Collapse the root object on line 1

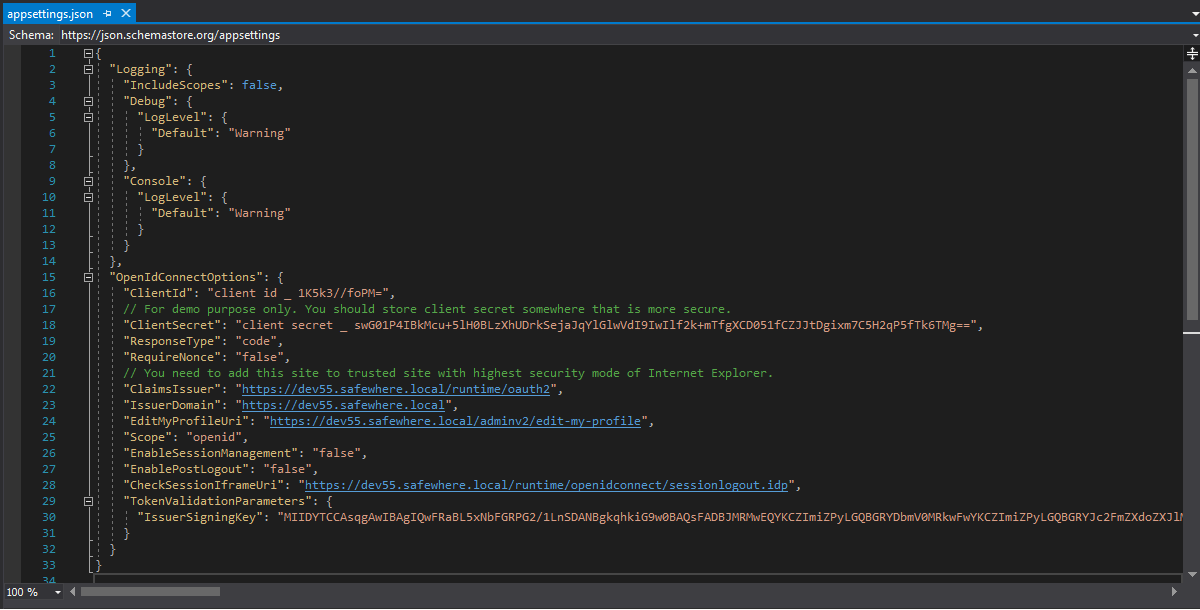(x=89, y=53)
